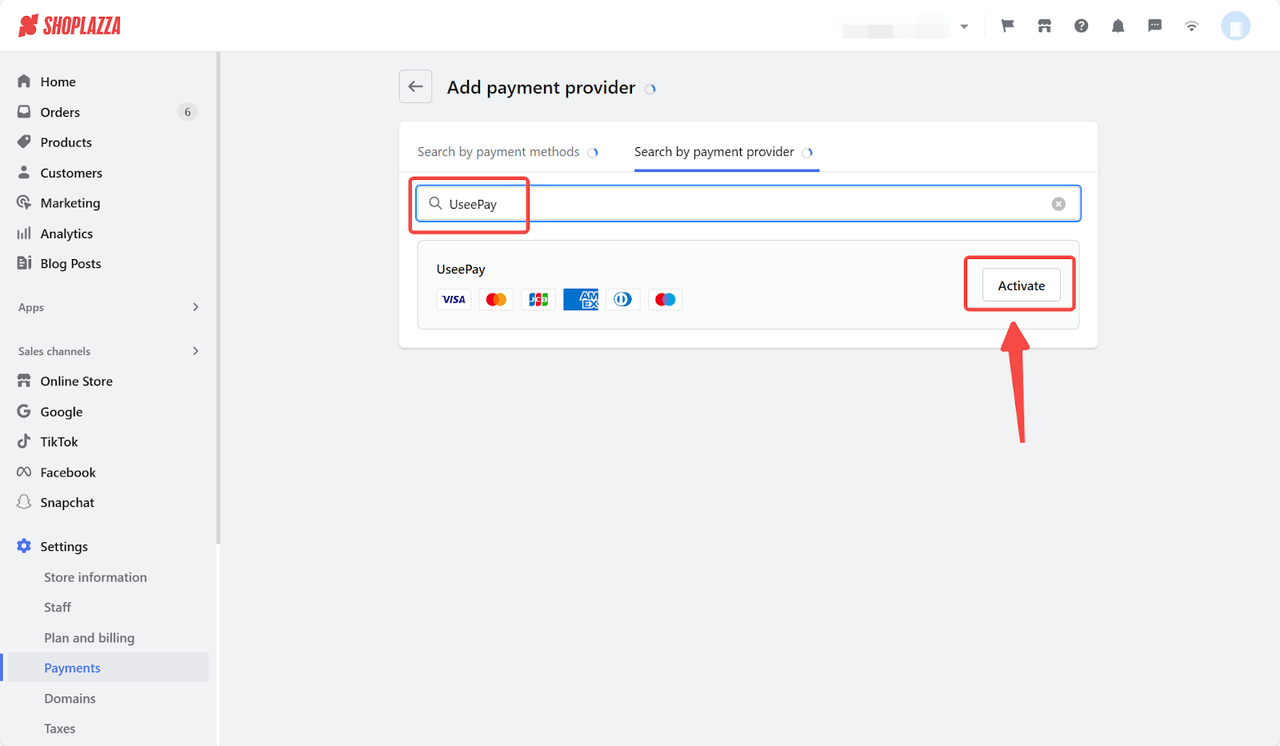Open the flag icon in the header
This screenshot has width=1280, height=746.
point(1008,26)
